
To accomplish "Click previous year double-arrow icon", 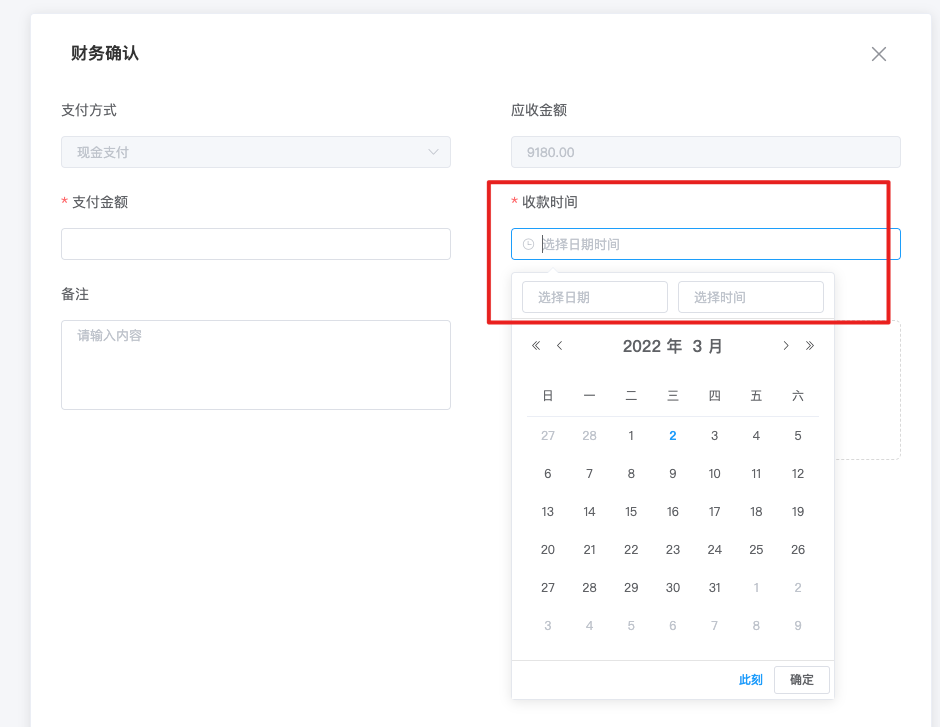I will 536,346.
